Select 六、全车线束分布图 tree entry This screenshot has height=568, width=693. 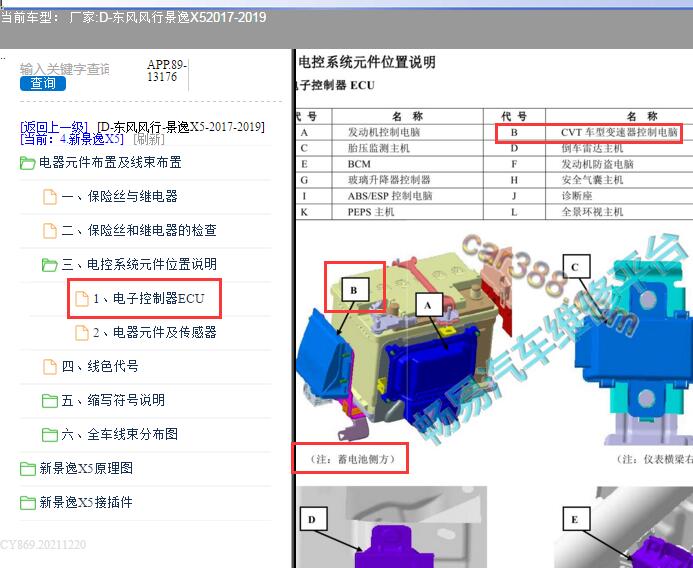coord(119,435)
